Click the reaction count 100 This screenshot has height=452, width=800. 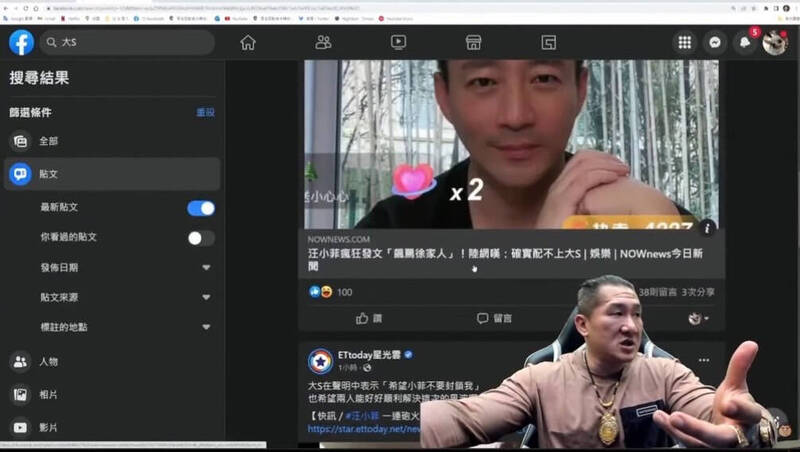345,292
